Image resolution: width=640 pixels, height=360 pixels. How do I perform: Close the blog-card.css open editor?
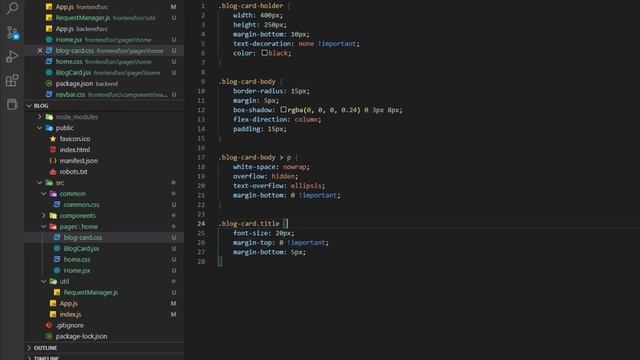(x=40, y=51)
